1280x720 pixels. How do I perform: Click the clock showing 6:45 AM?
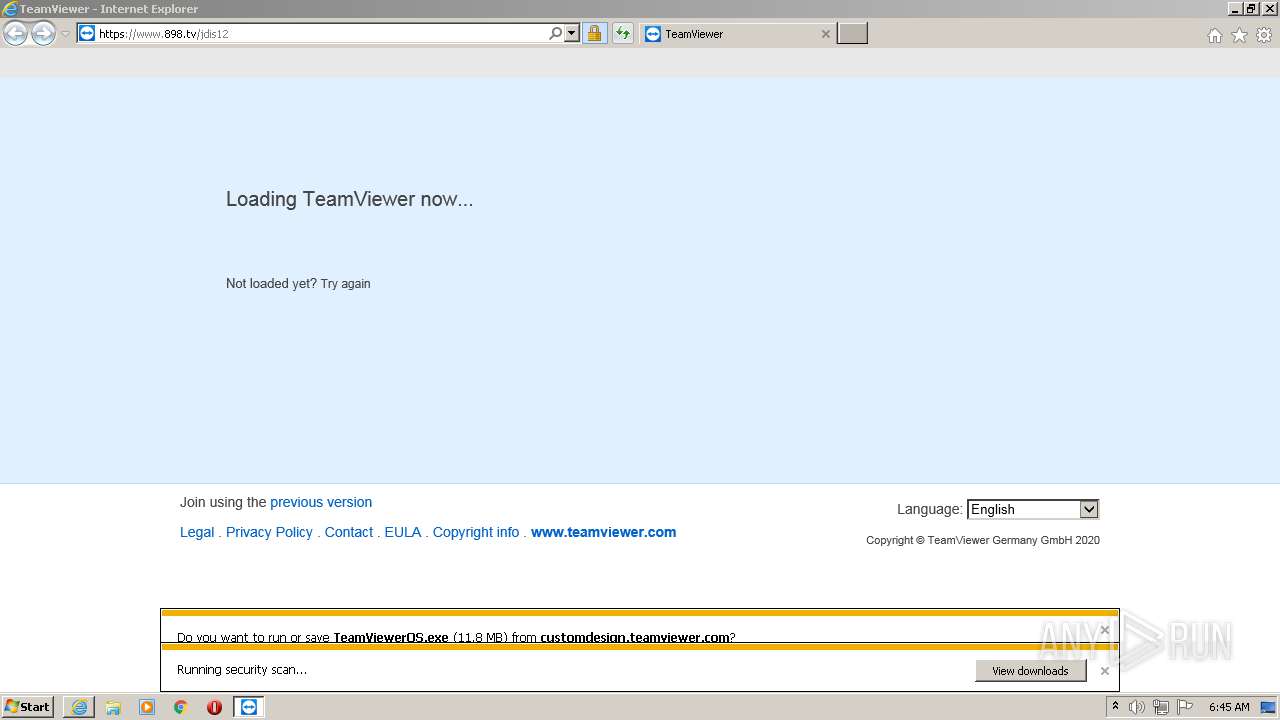click(x=1229, y=707)
